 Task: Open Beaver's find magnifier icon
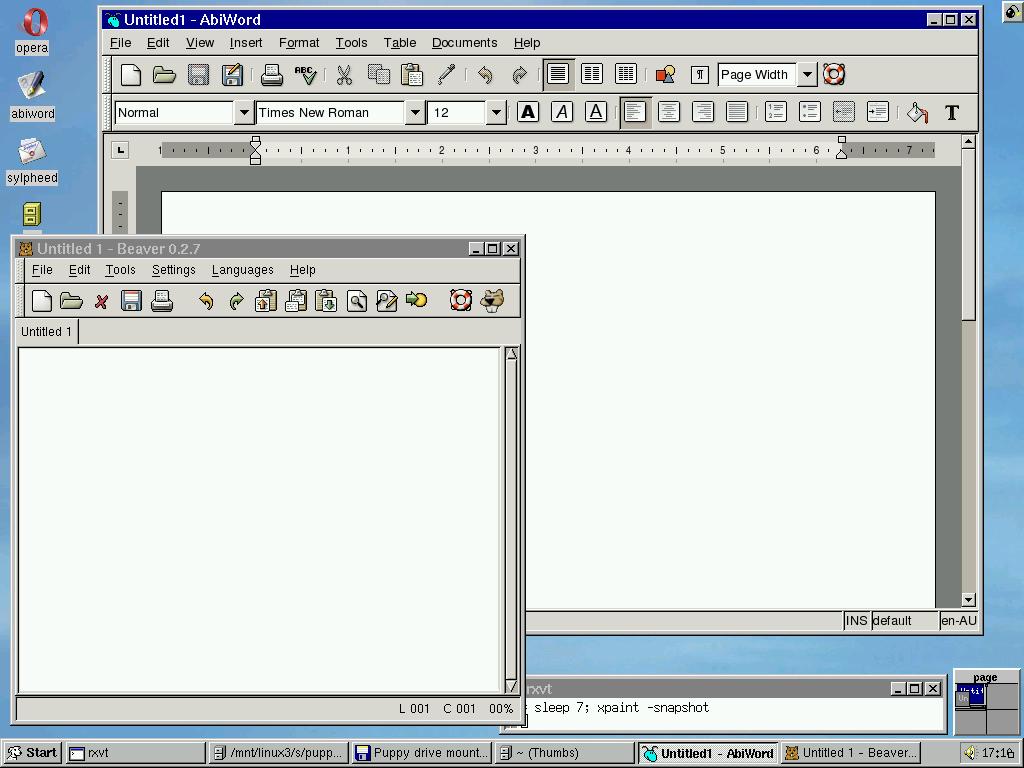(357, 301)
